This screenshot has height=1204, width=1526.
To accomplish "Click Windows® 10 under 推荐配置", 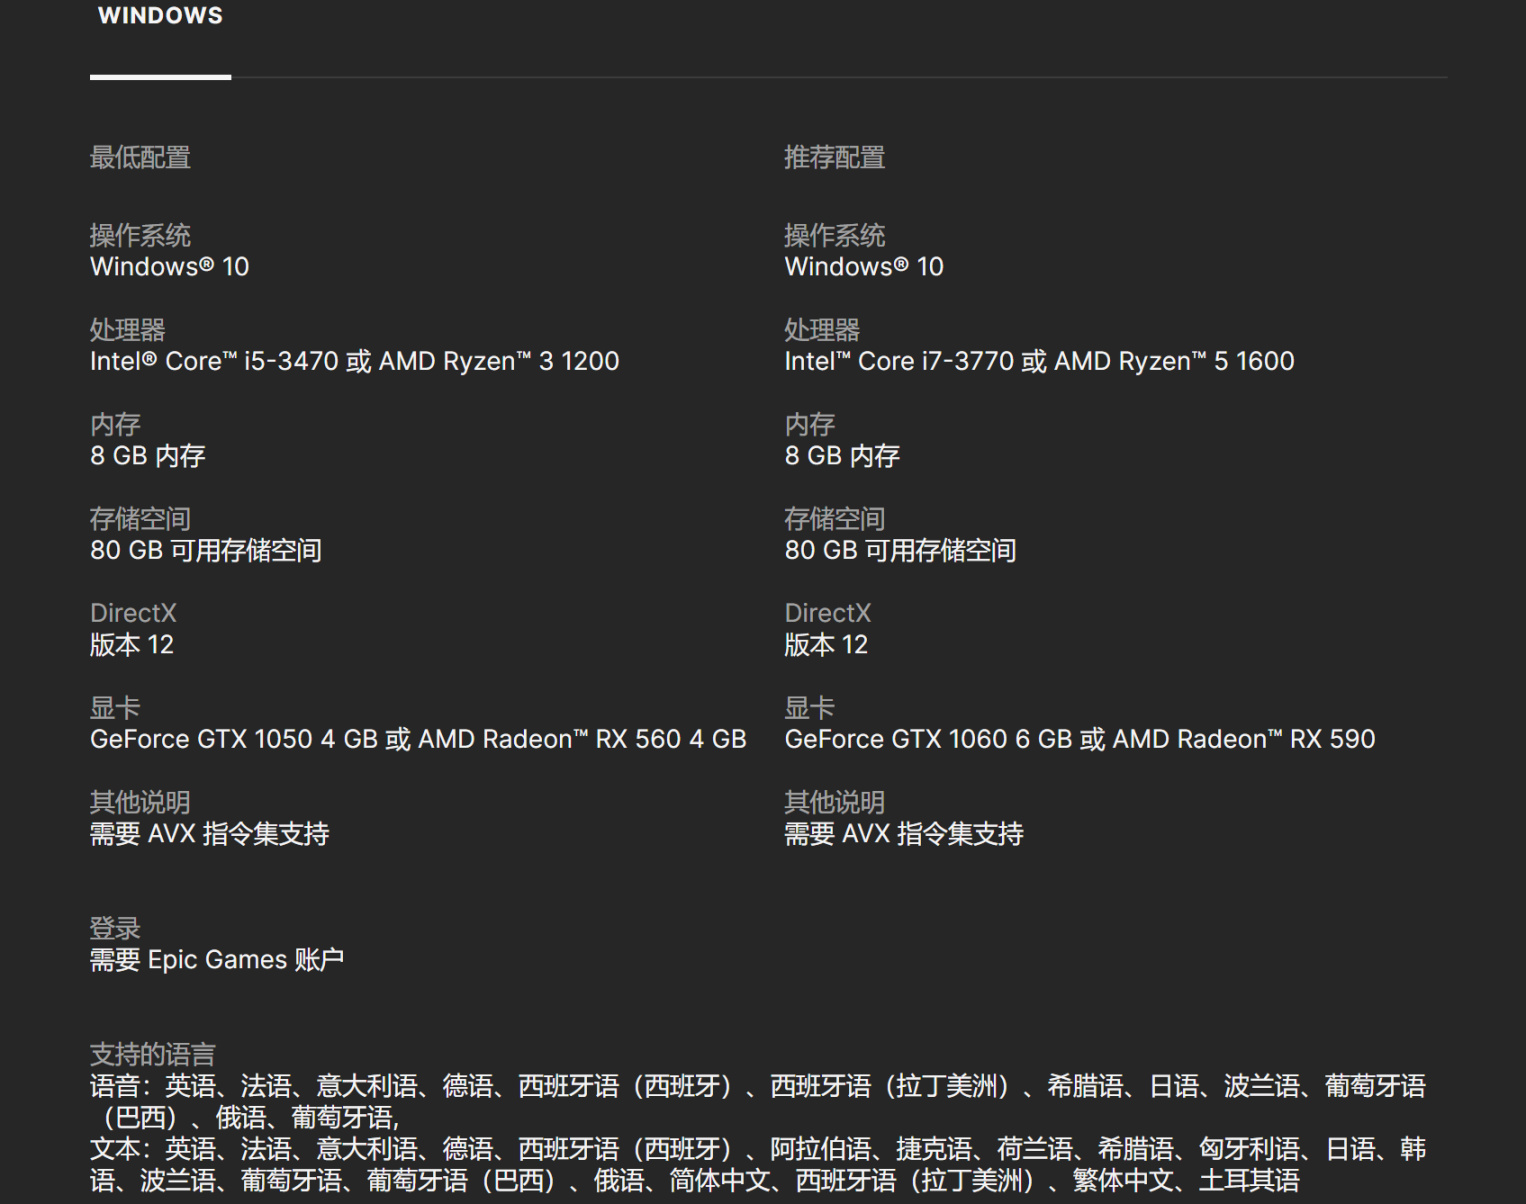I will (x=863, y=267).
